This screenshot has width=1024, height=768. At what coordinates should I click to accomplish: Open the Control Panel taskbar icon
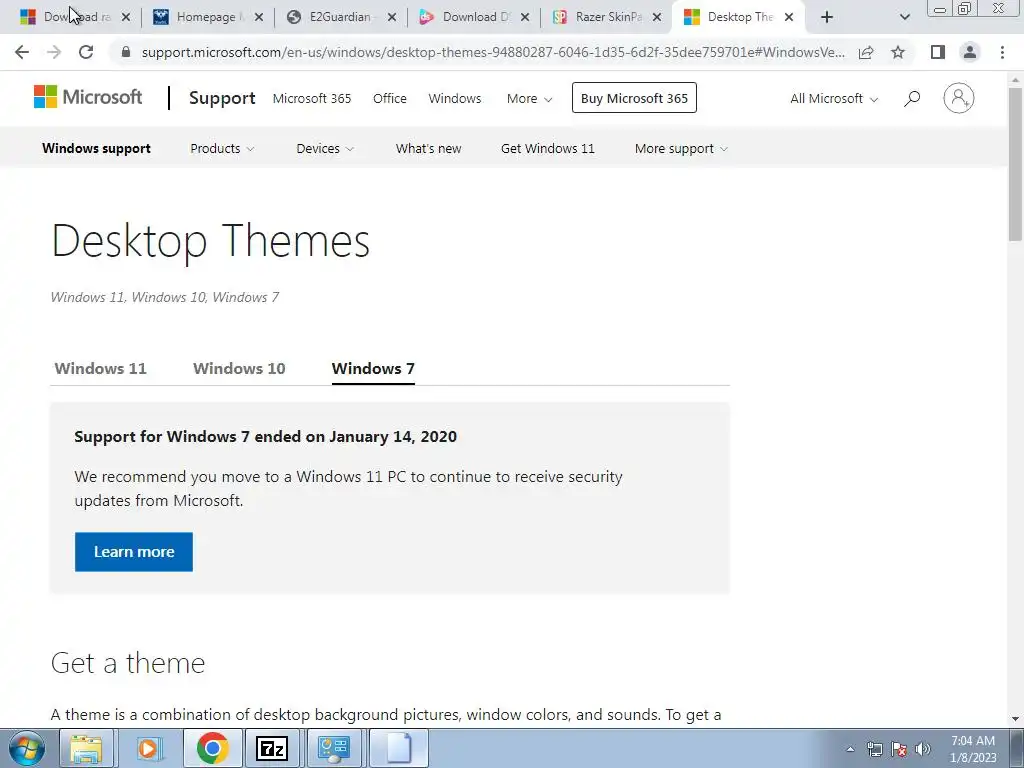tap(334, 748)
